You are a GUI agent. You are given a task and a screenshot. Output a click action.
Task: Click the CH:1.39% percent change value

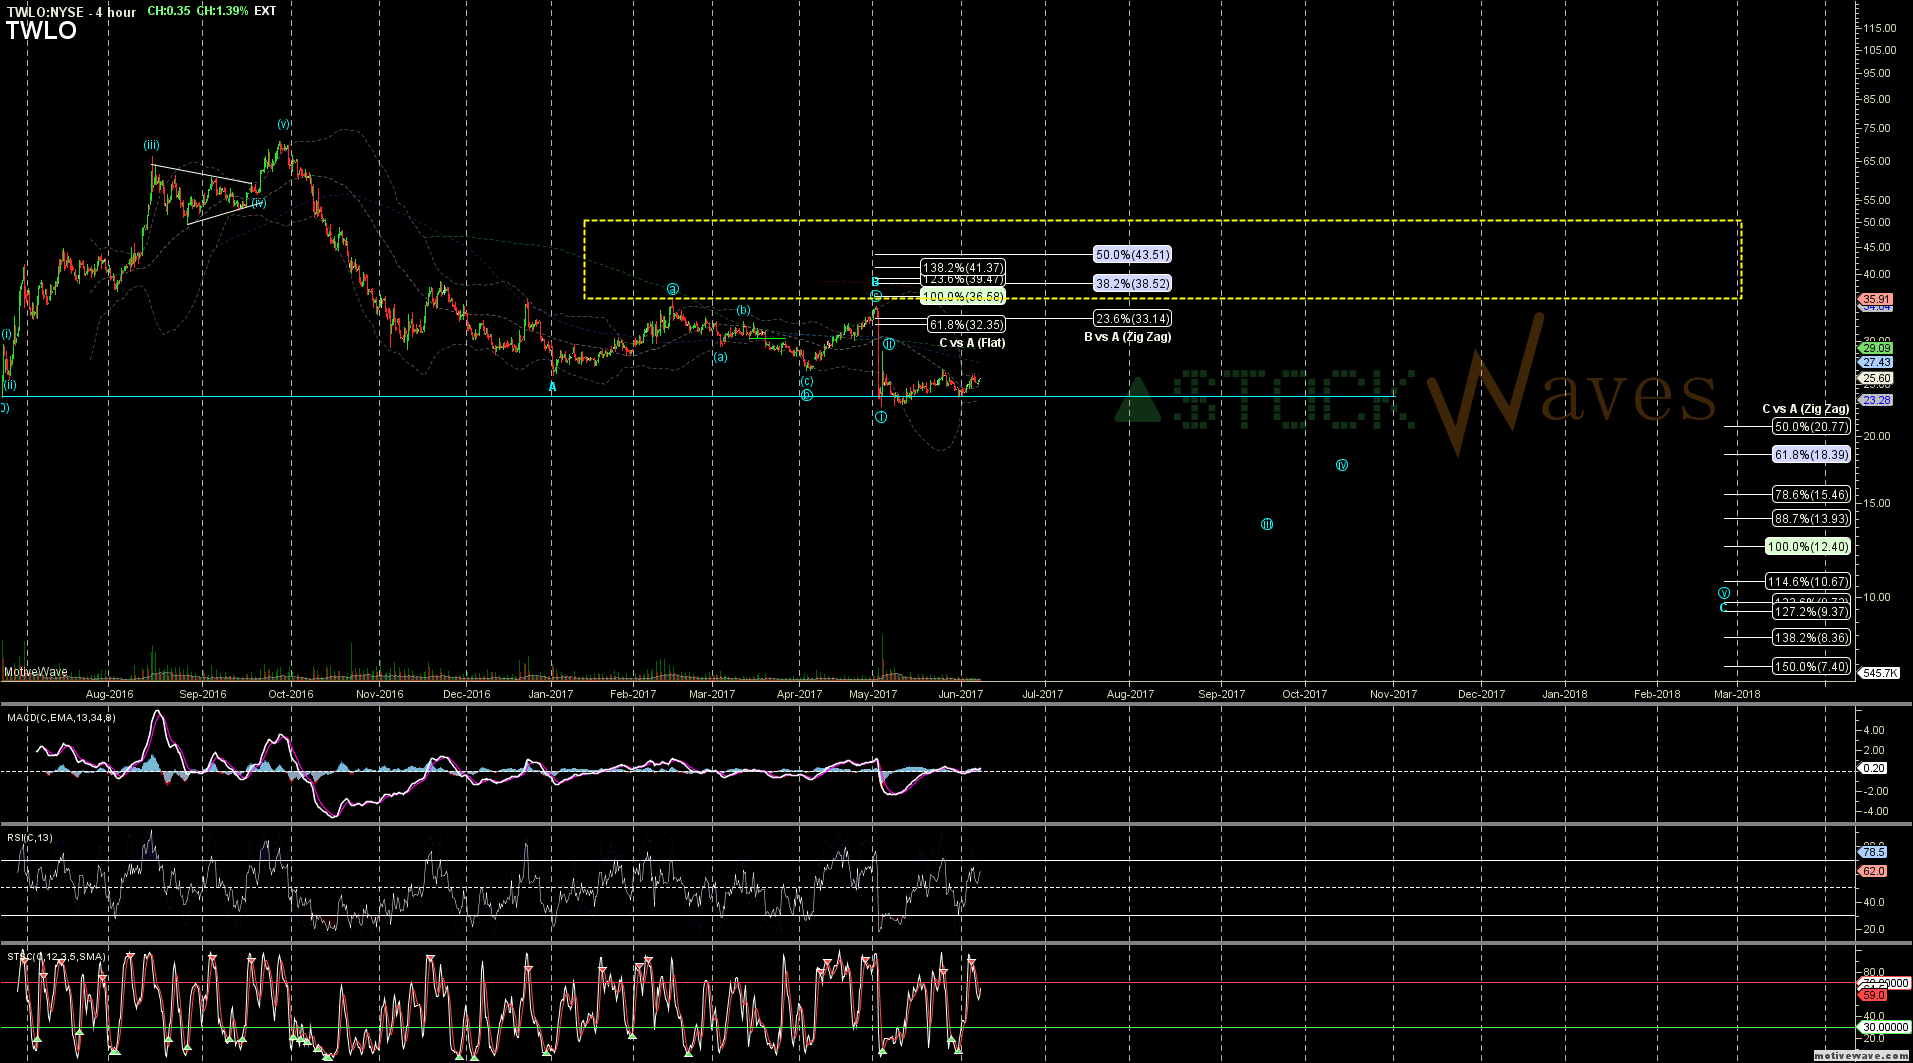222,11
